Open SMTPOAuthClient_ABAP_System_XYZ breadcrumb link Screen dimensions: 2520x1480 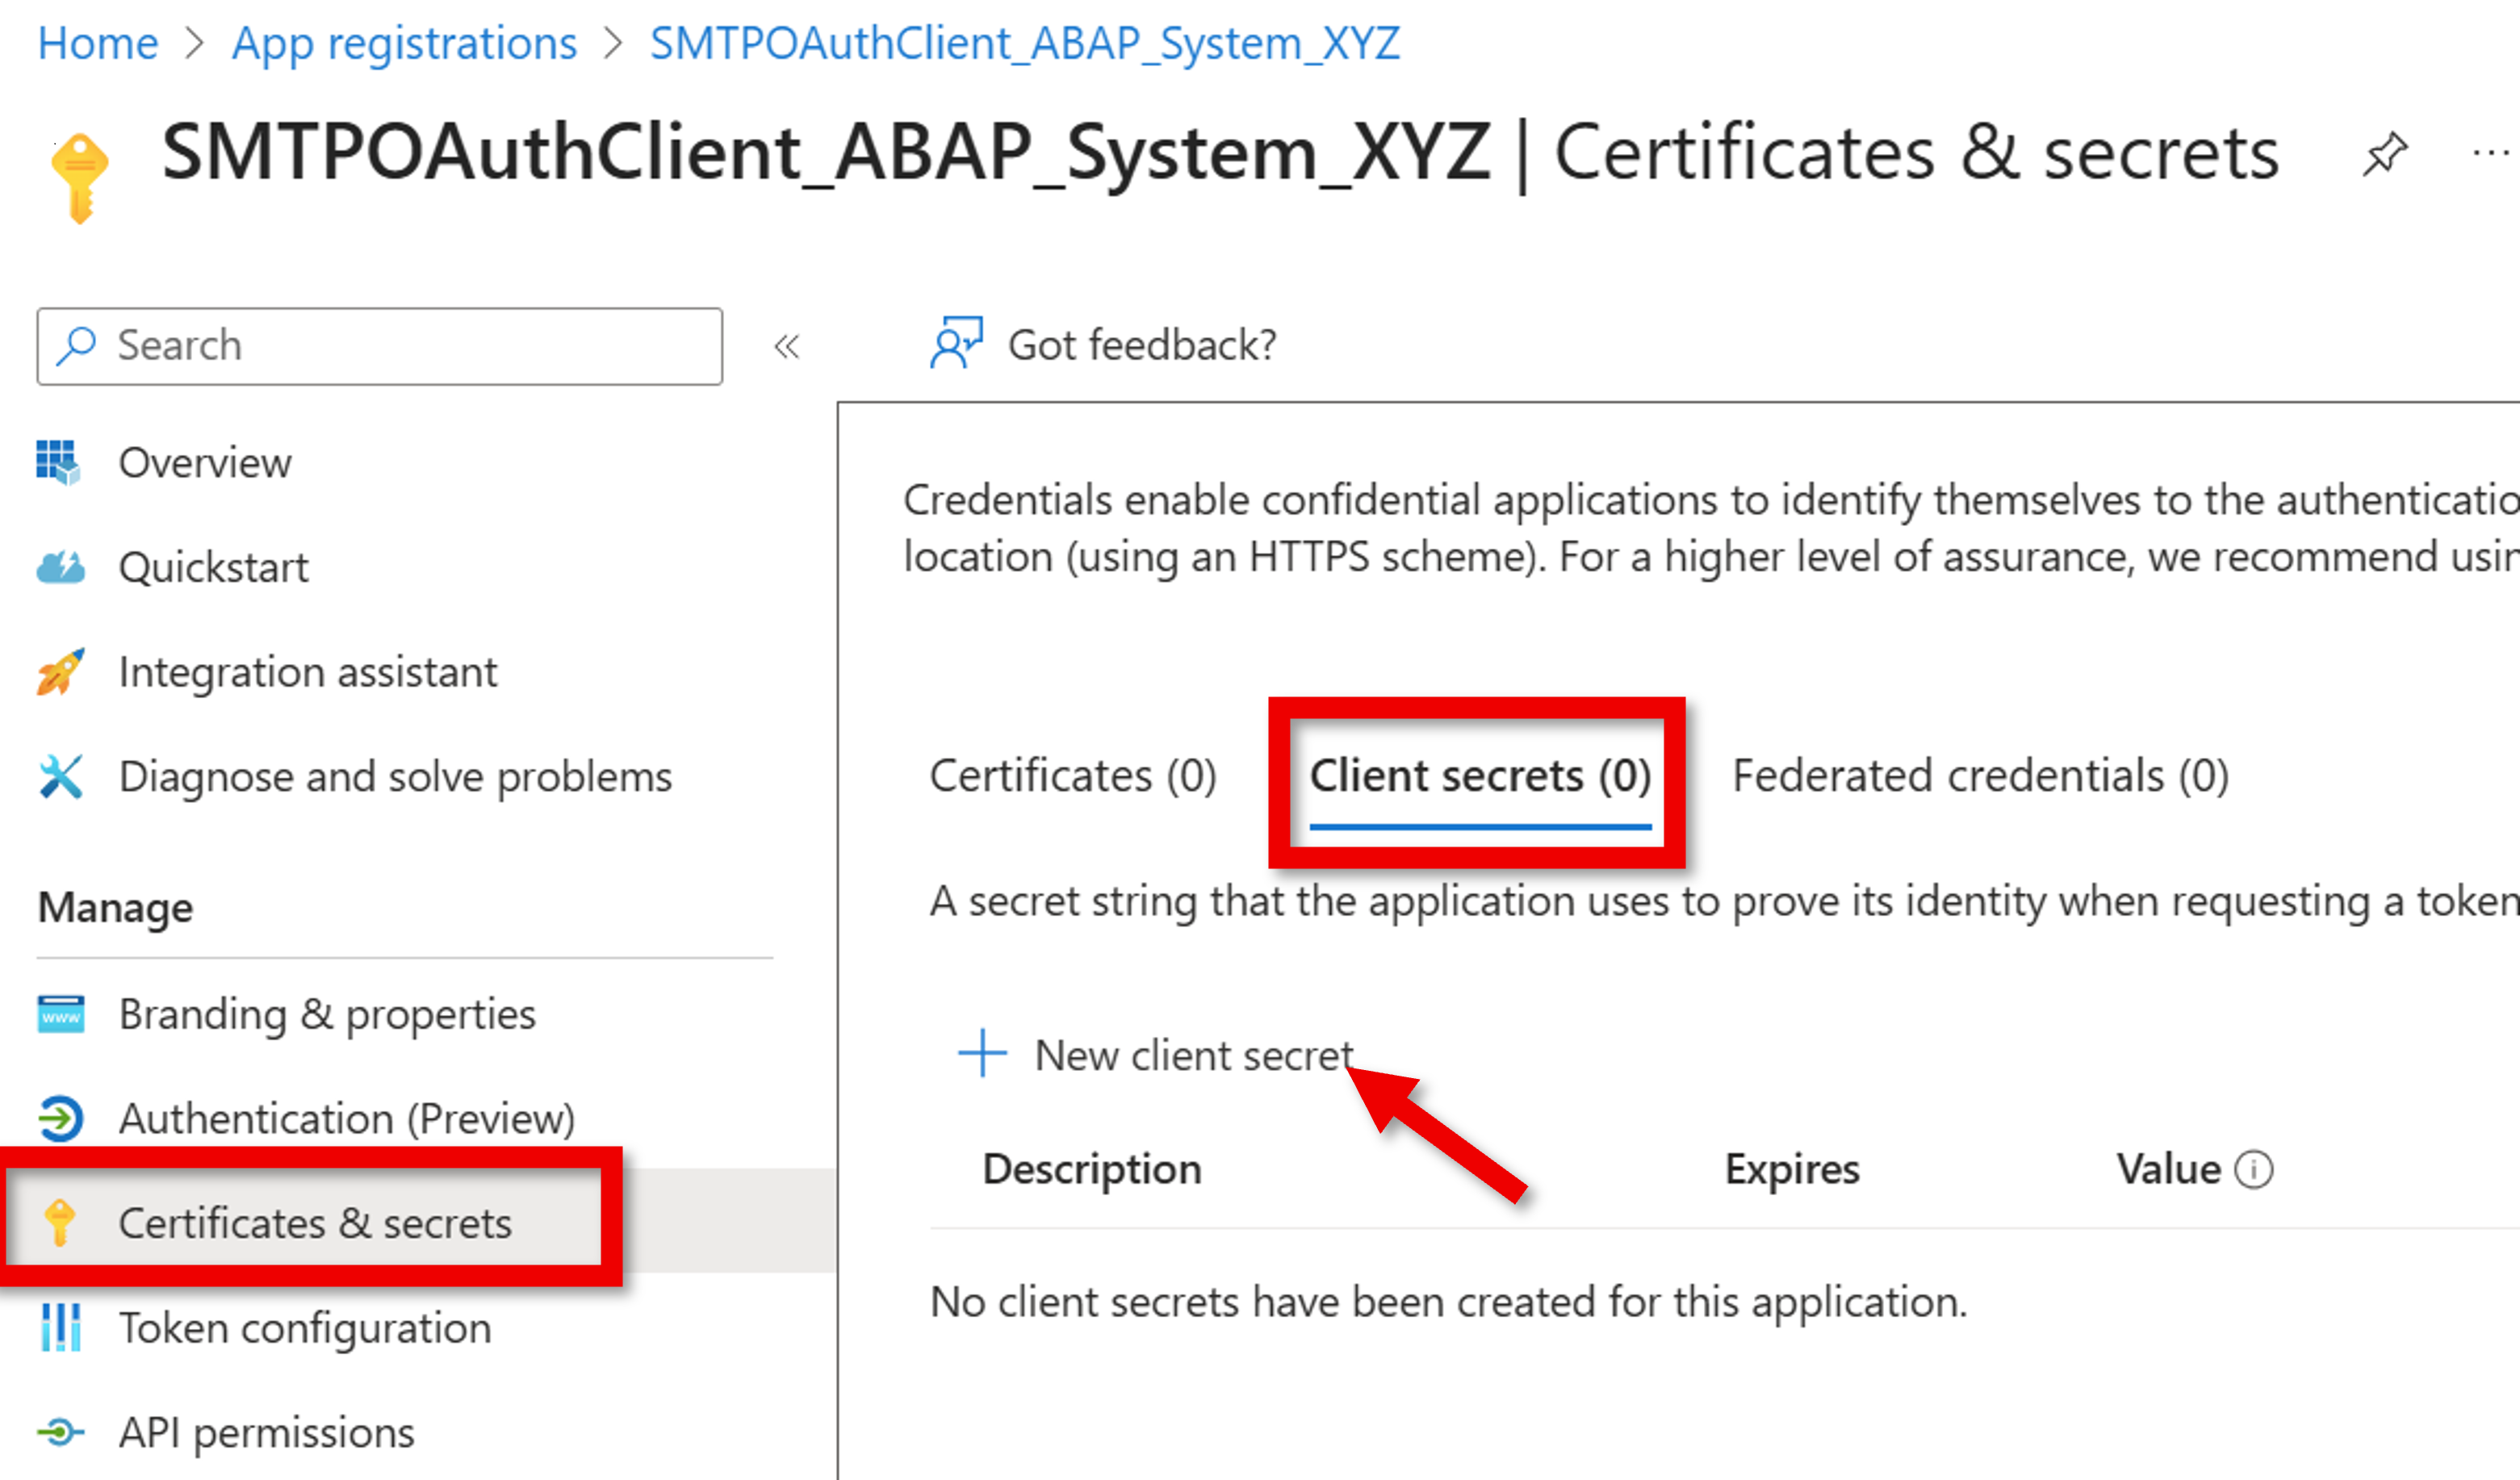[x=1024, y=44]
